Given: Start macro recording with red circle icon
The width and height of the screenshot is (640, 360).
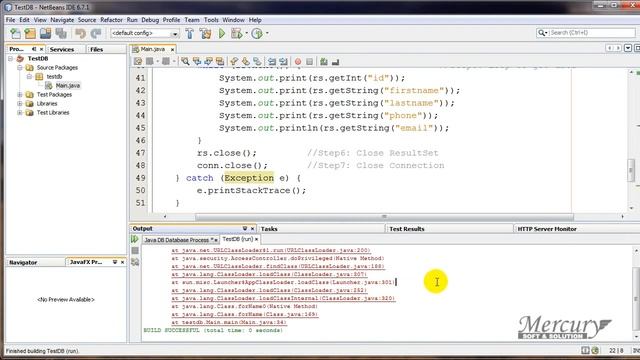Looking at the screenshot, I should [298, 62].
